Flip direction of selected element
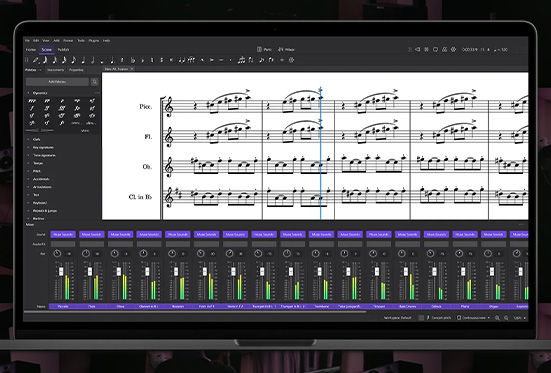The width and height of the screenshot is (551, 373). (x=251, y=60)
